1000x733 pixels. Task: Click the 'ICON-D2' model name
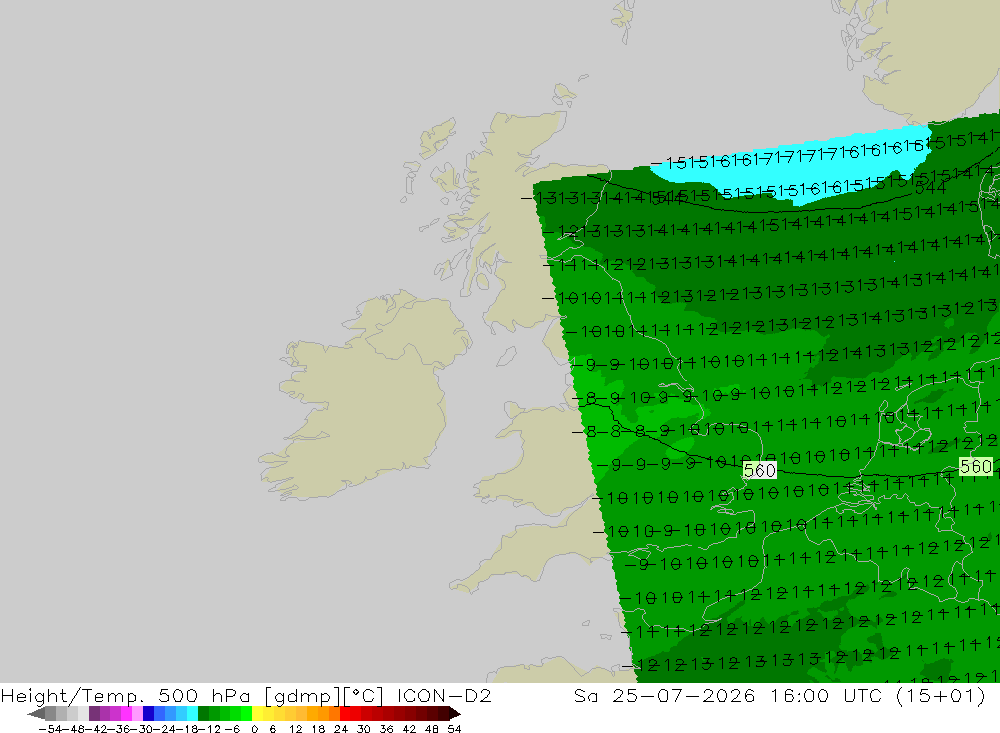pos(444,695)
